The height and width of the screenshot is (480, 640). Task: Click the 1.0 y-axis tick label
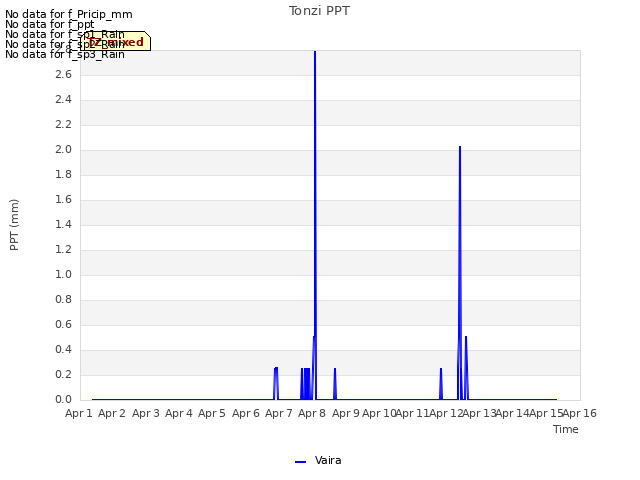(63, 274)
